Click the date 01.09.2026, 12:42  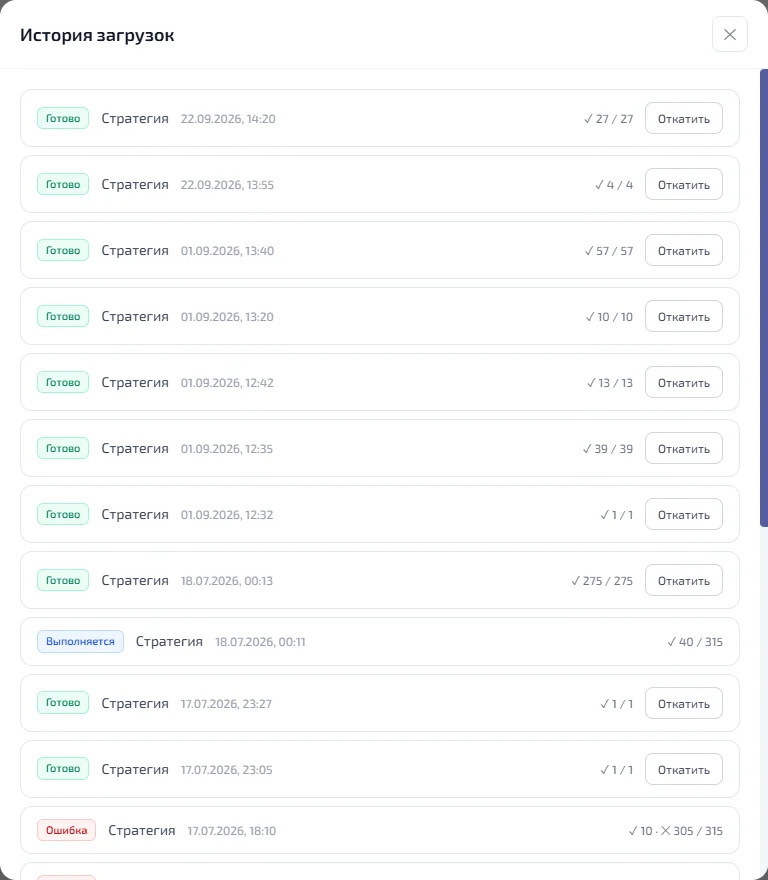(x=227, y=383)
